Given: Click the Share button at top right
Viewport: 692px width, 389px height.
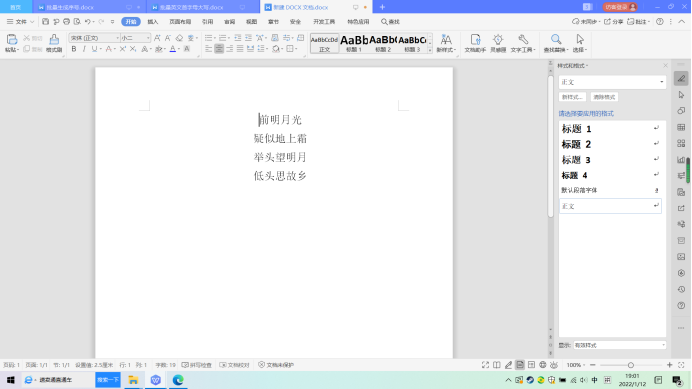Looking at the screenshot, I should (613, 22).
